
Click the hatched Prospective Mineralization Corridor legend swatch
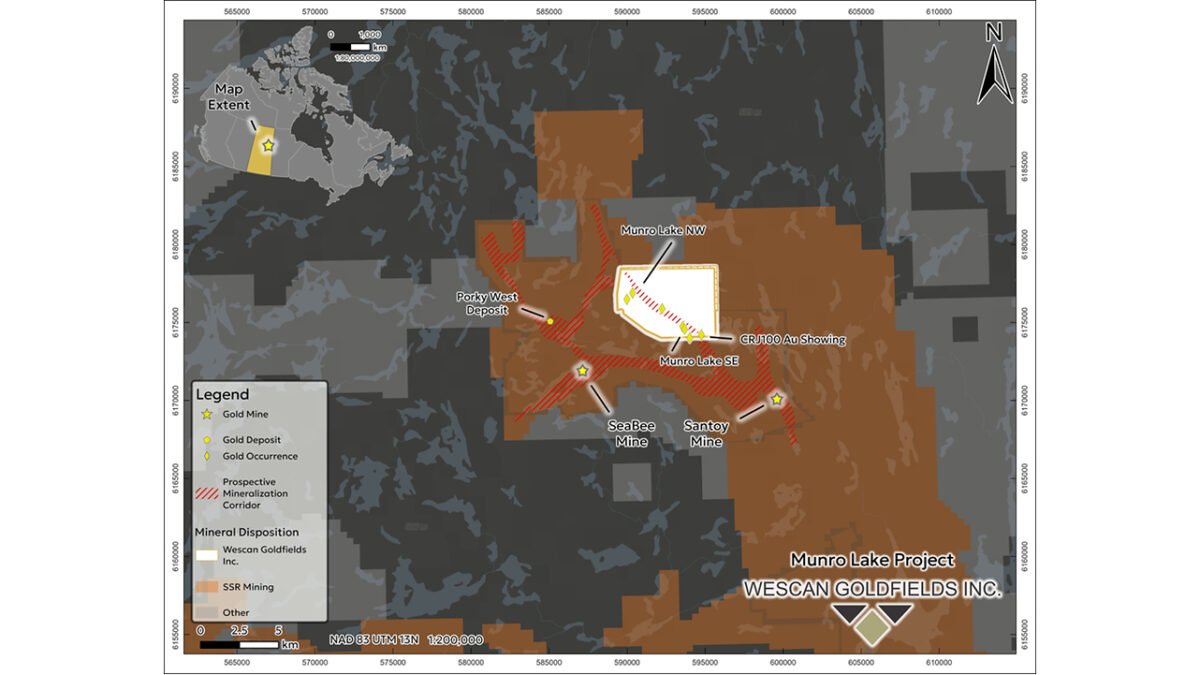pos(208,493)
